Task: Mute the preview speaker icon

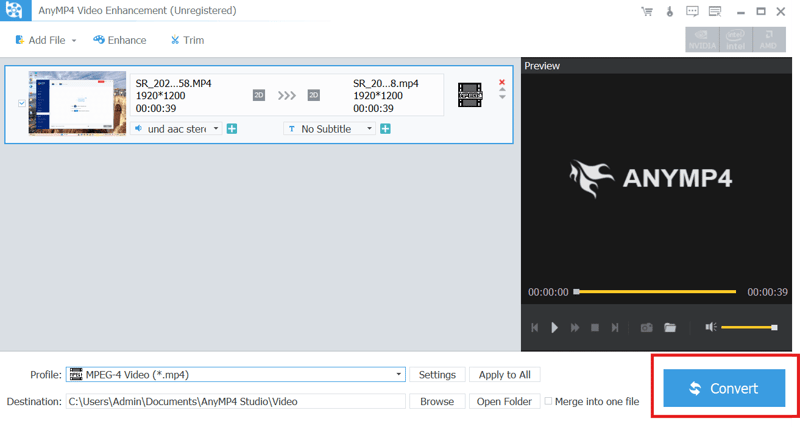Action: tap(710, 327)
